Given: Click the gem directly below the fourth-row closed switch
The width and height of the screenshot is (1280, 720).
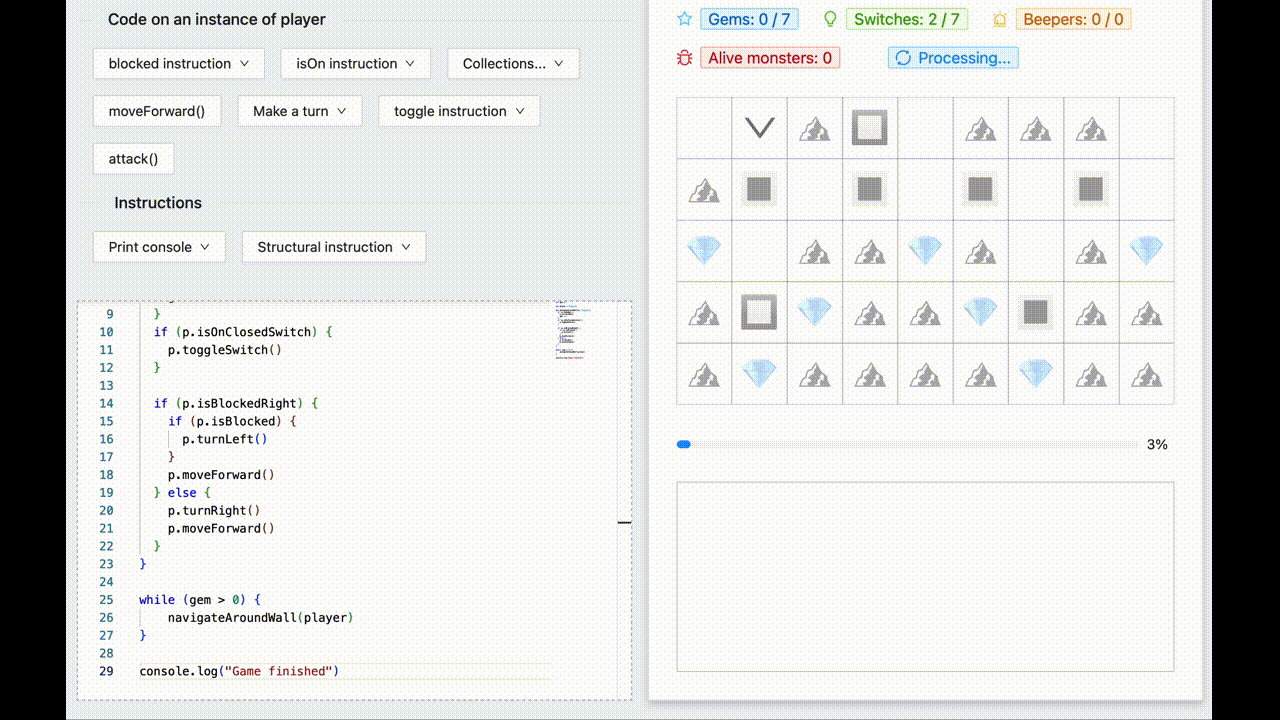Looking at the screenshot, I should [x=1036, y=374].
